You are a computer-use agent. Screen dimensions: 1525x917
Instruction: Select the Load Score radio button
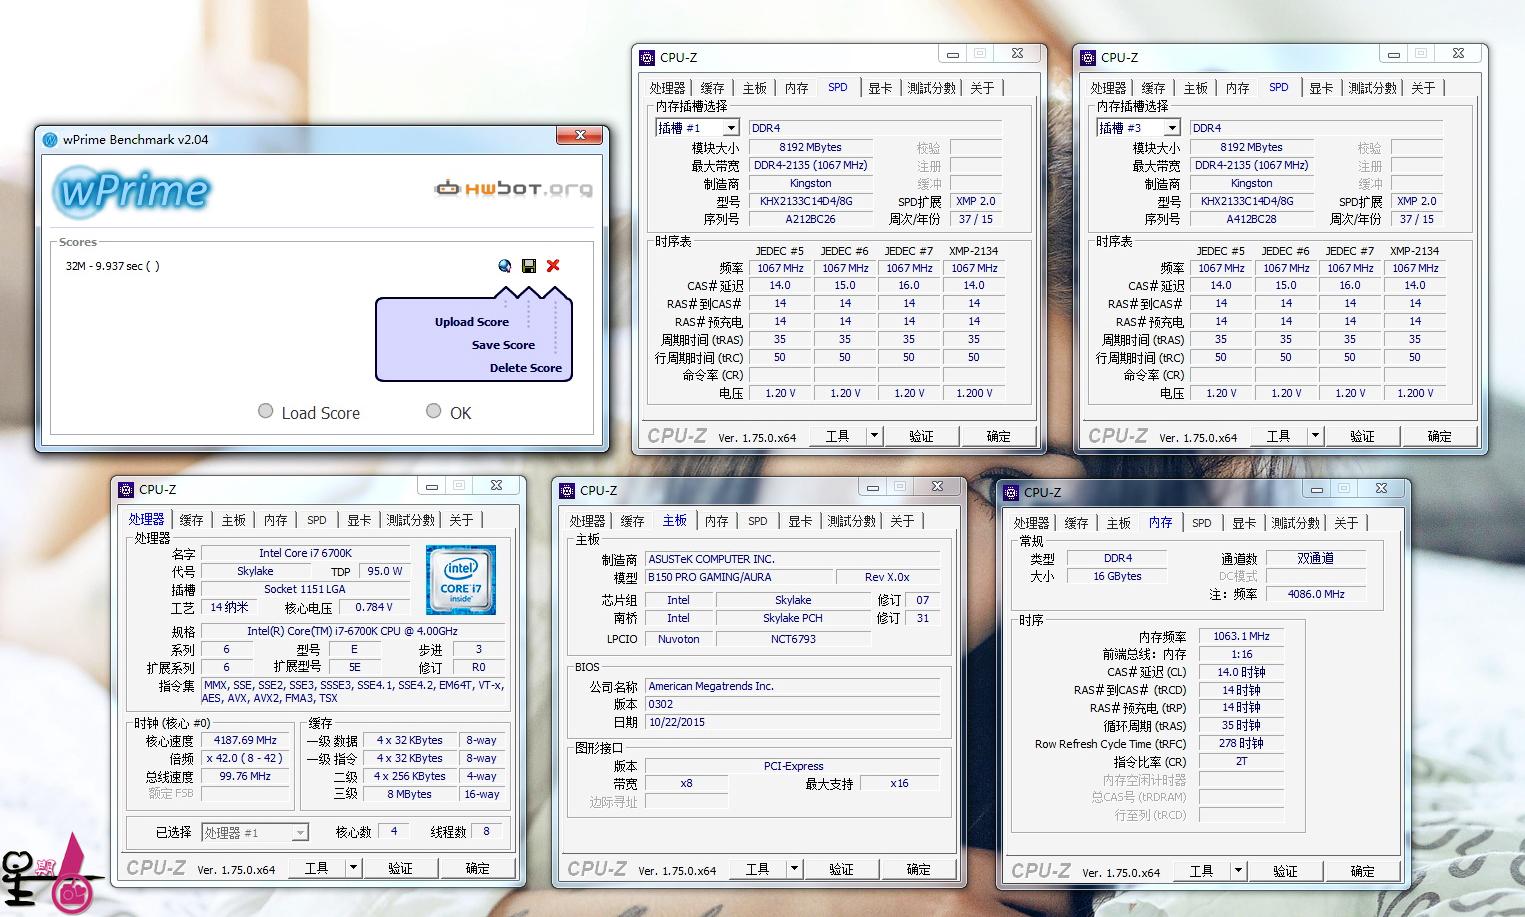coord(265,411)
